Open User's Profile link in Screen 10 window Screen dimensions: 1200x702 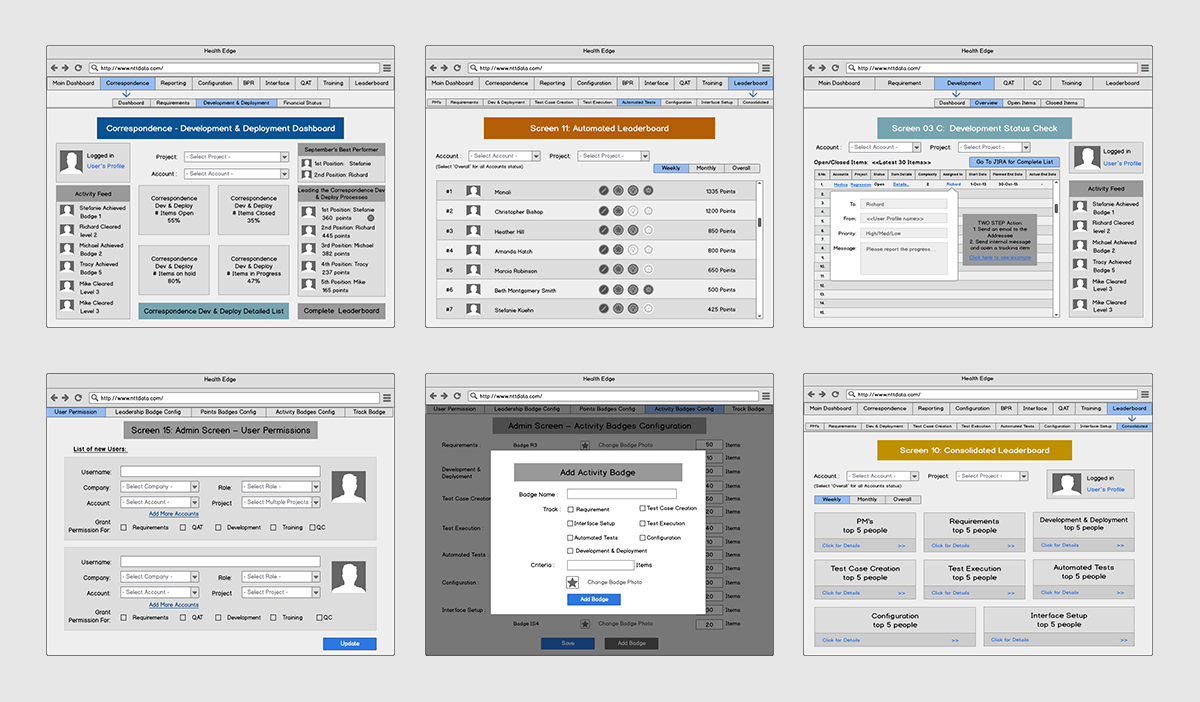[1105, 490]
